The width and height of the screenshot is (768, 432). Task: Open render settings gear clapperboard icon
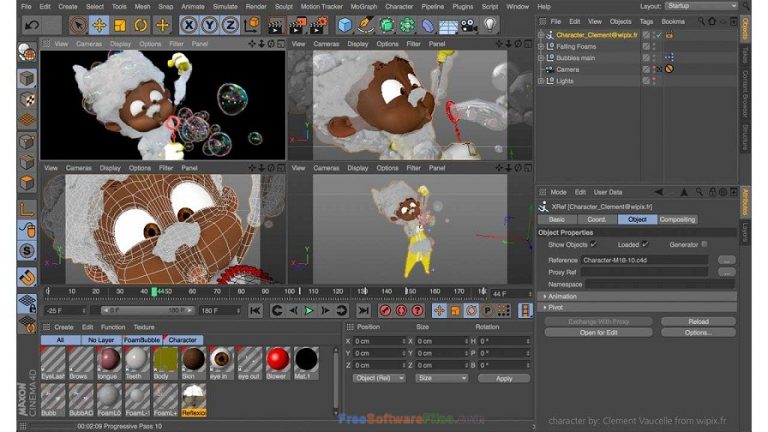[x=319, y=24]
